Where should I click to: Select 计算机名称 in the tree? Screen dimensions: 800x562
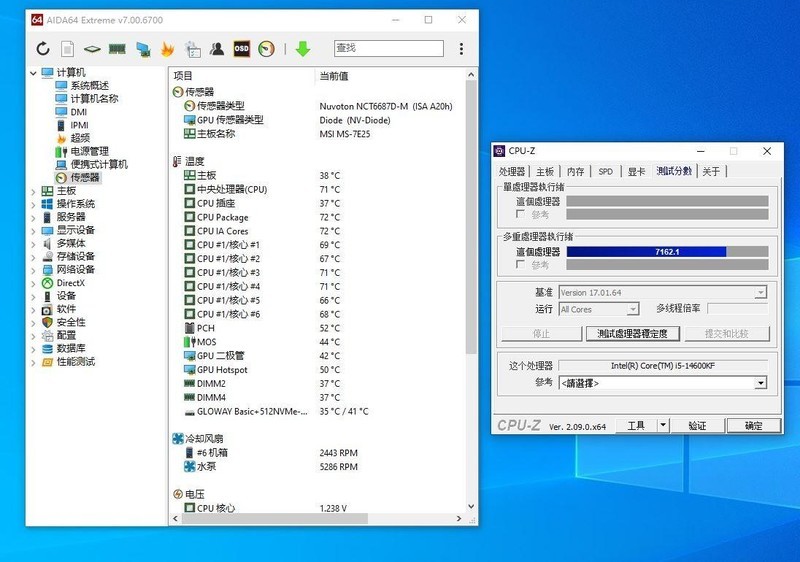(87, 98)
